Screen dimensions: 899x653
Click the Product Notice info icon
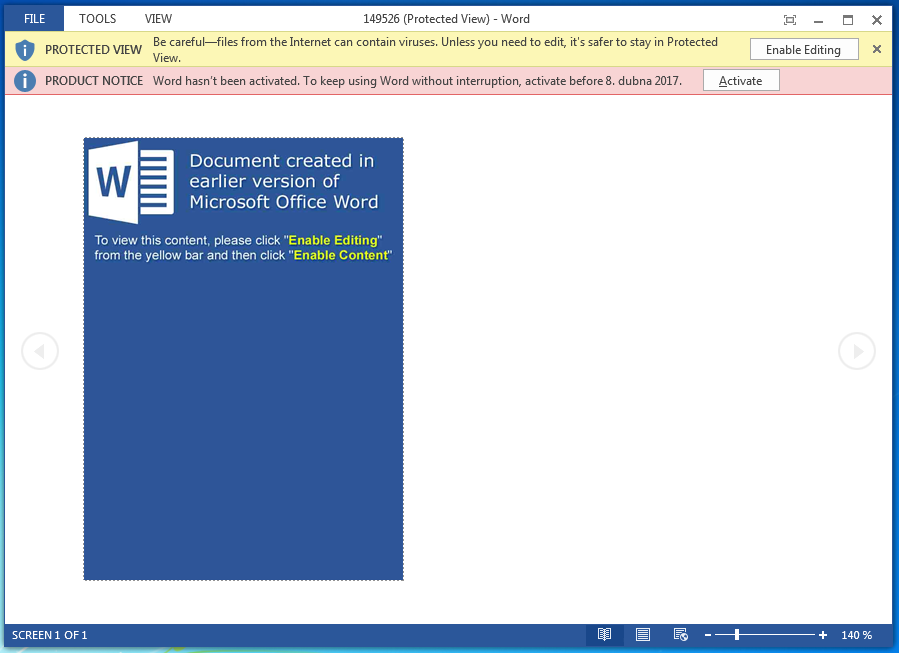(25, 81)
